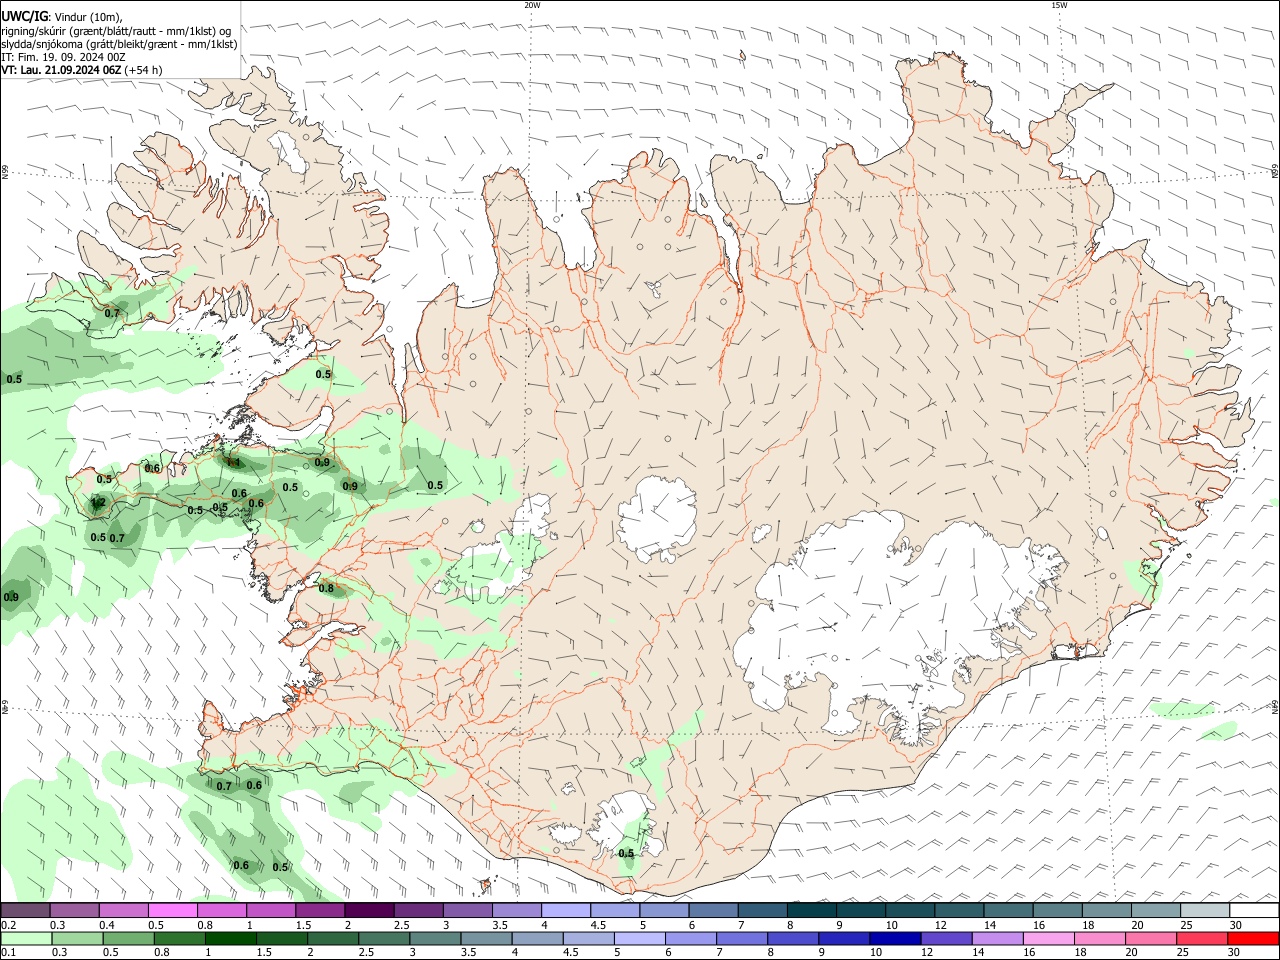Select the light grey 25 snow legend swatch
The height and width of the screenshot is (960, 1280).
[1205, 910]
